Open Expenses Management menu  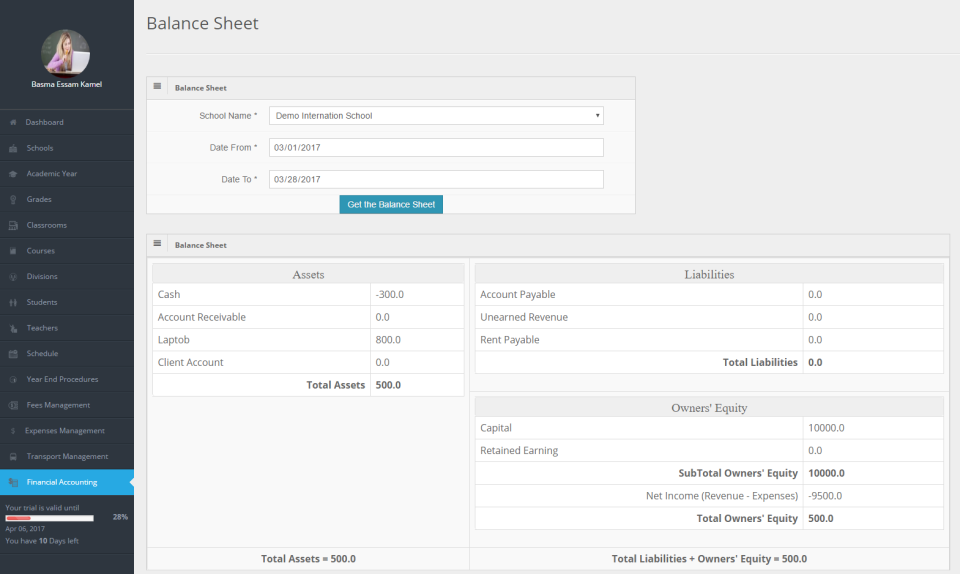click(x=64, y=431)
